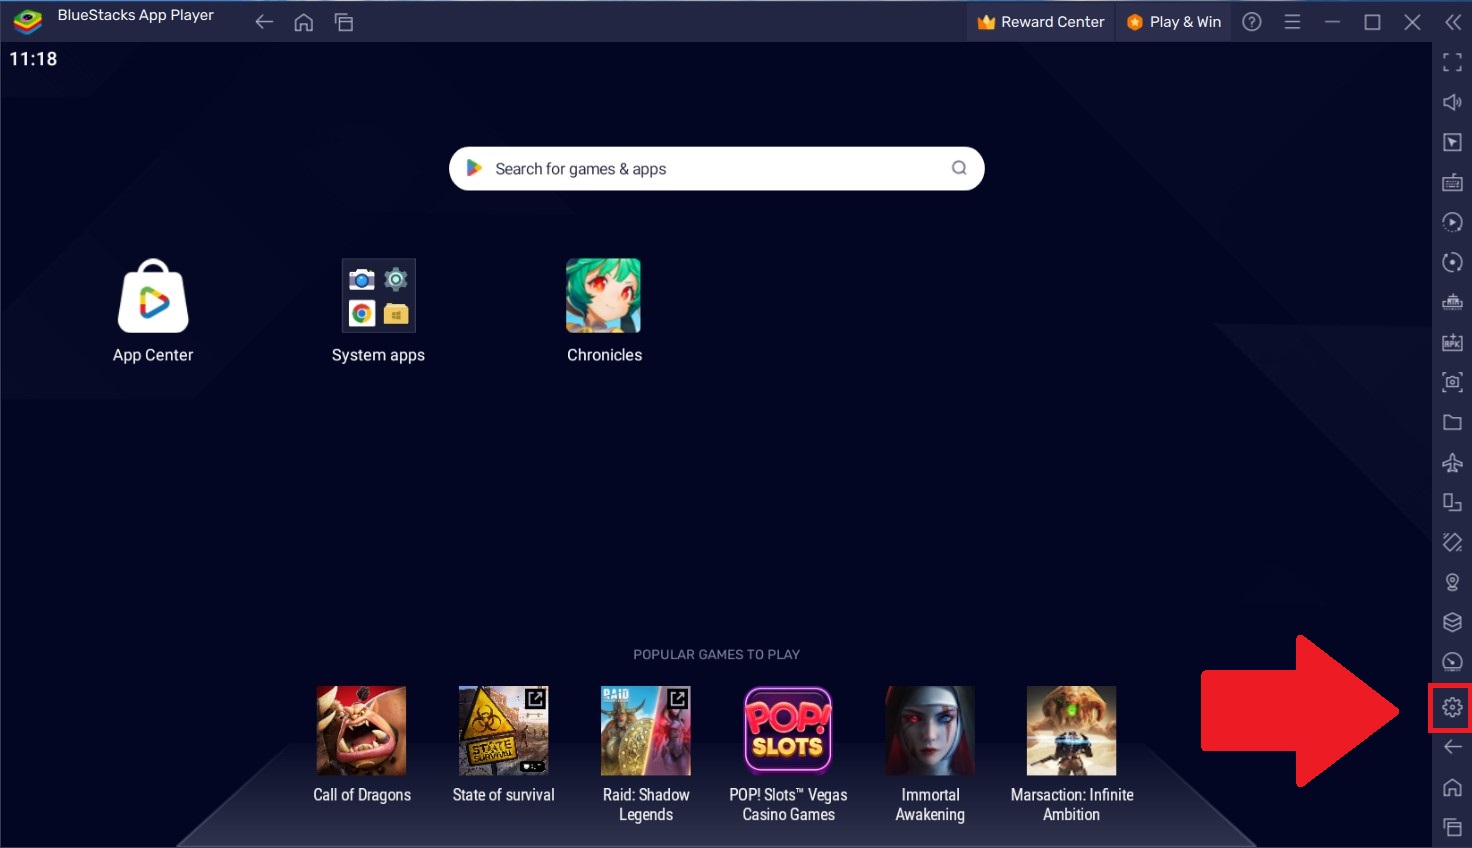
Task: Click the circular arrows sync icon in sidebar
Action: coord(1452,262)
